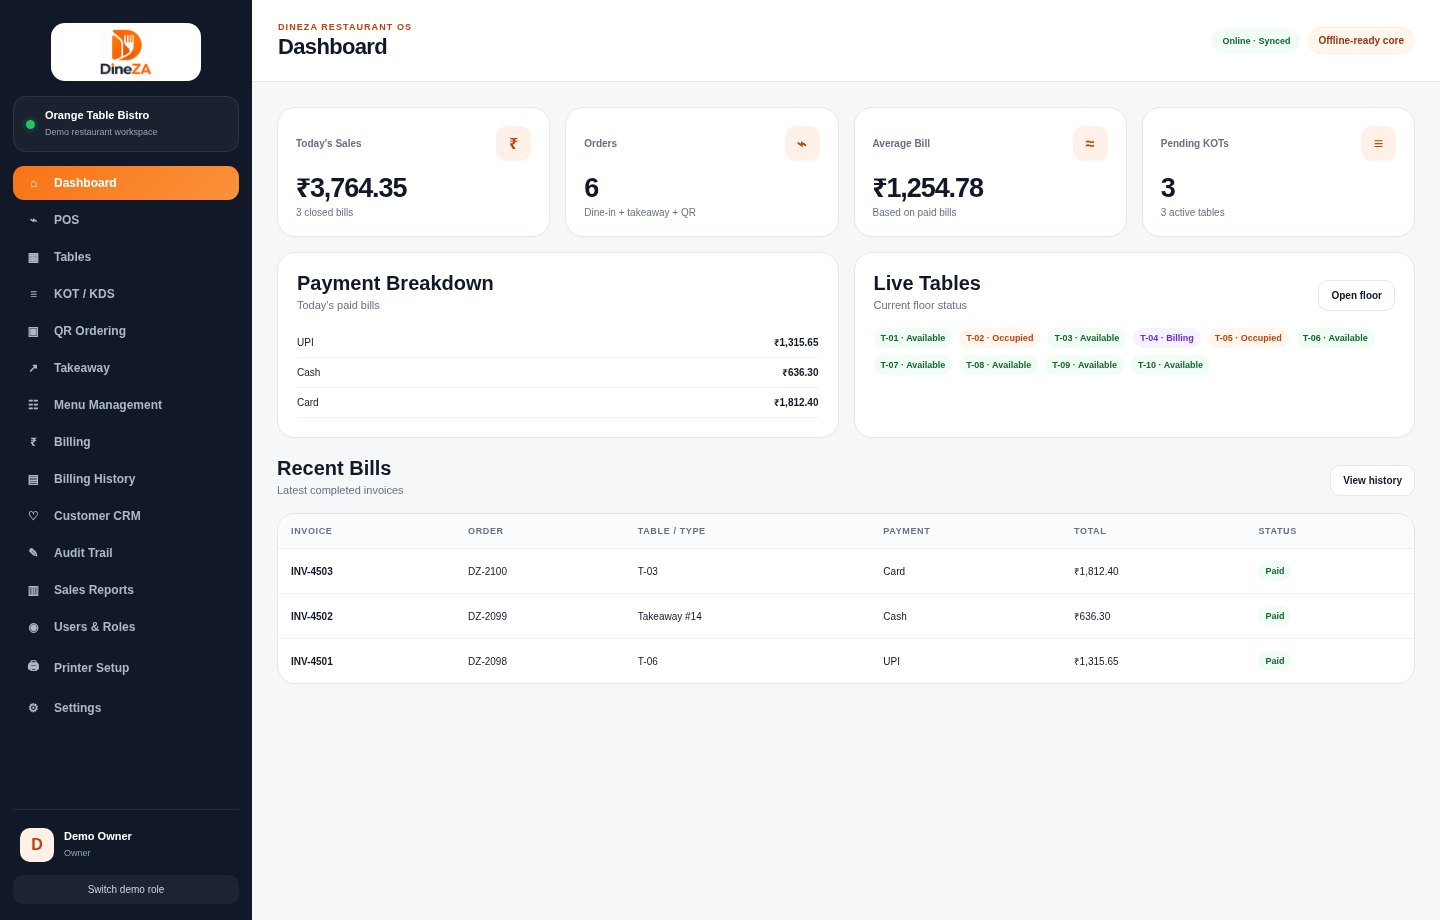
Task: Click the Users & Roles icon
Action: click(x=33, y=627)
